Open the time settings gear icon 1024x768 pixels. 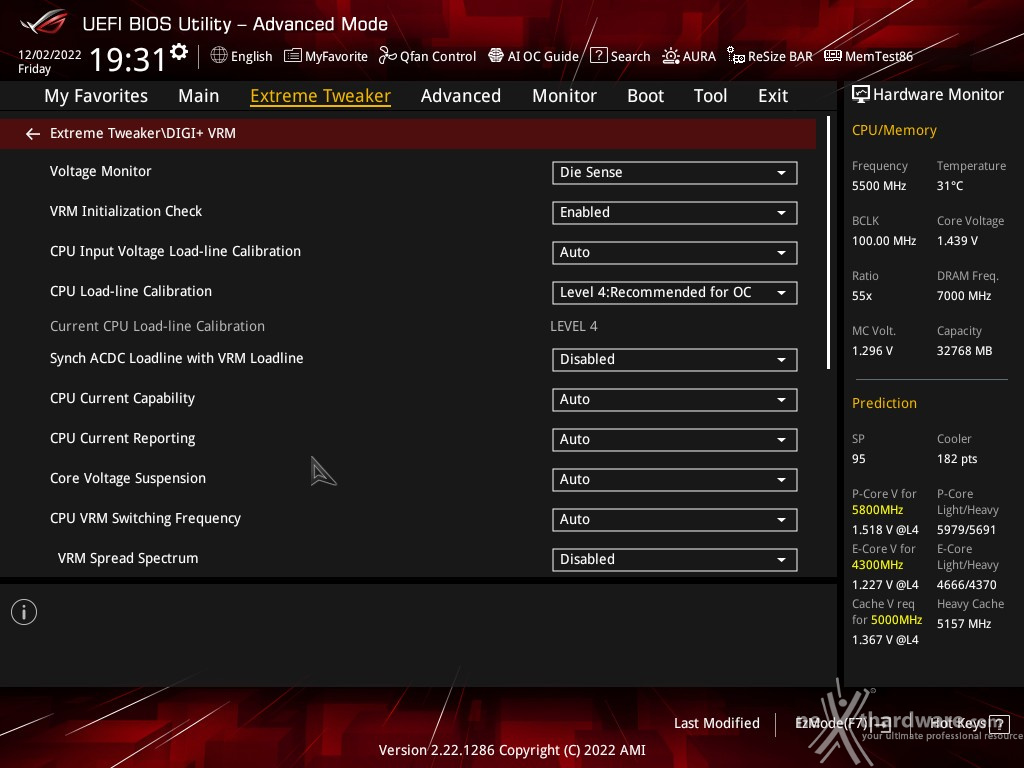(179, 52)
